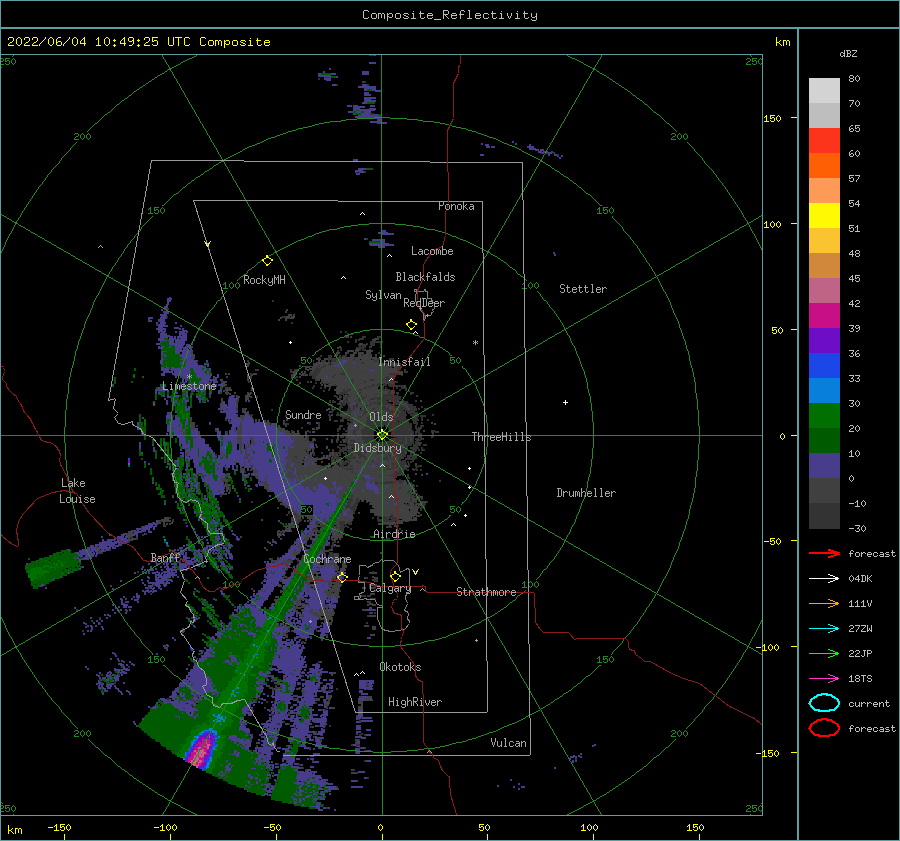
Task: Click the Ponoka label
Action: [456, 206]
